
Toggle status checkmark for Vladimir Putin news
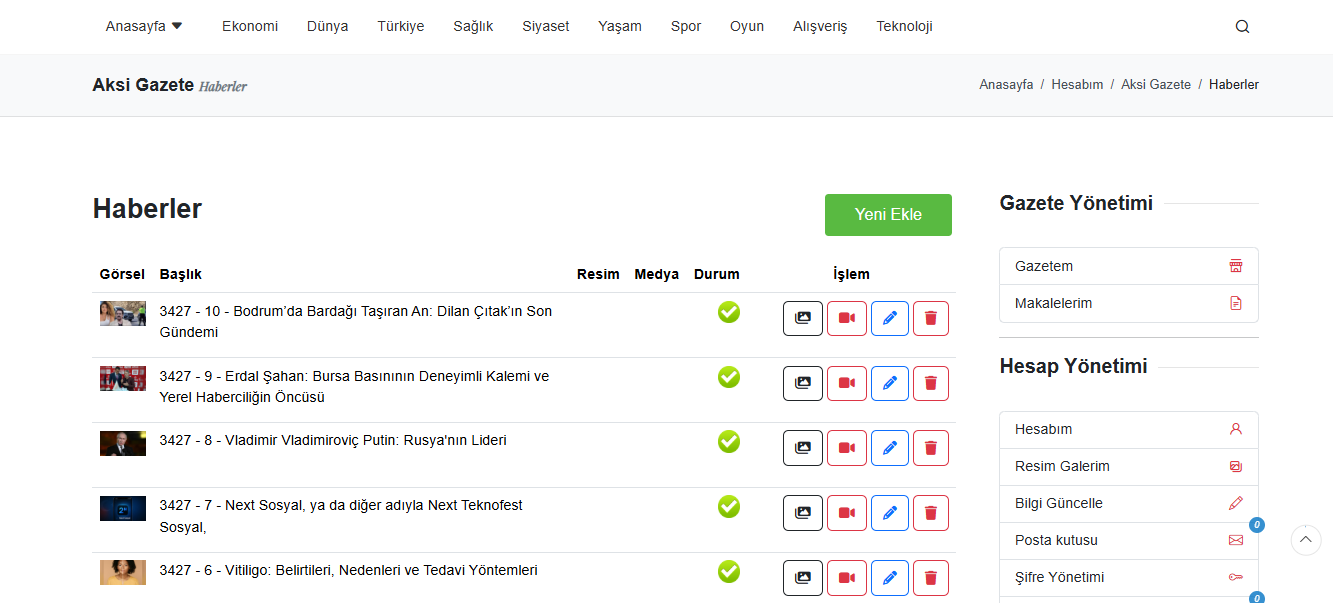click(x=729, y=441)
